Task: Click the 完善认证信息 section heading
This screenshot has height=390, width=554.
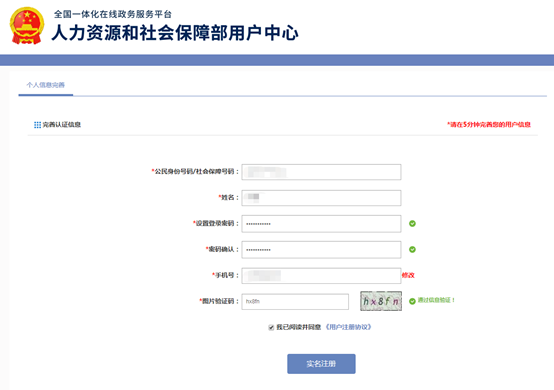Action: point(61,125)
